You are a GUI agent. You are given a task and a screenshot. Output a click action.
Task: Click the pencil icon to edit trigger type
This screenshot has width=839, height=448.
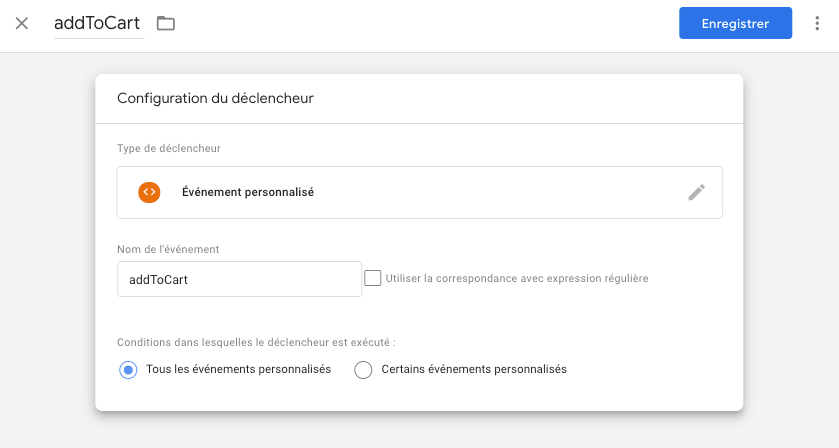pyautogui.click(x=697, y=192)
